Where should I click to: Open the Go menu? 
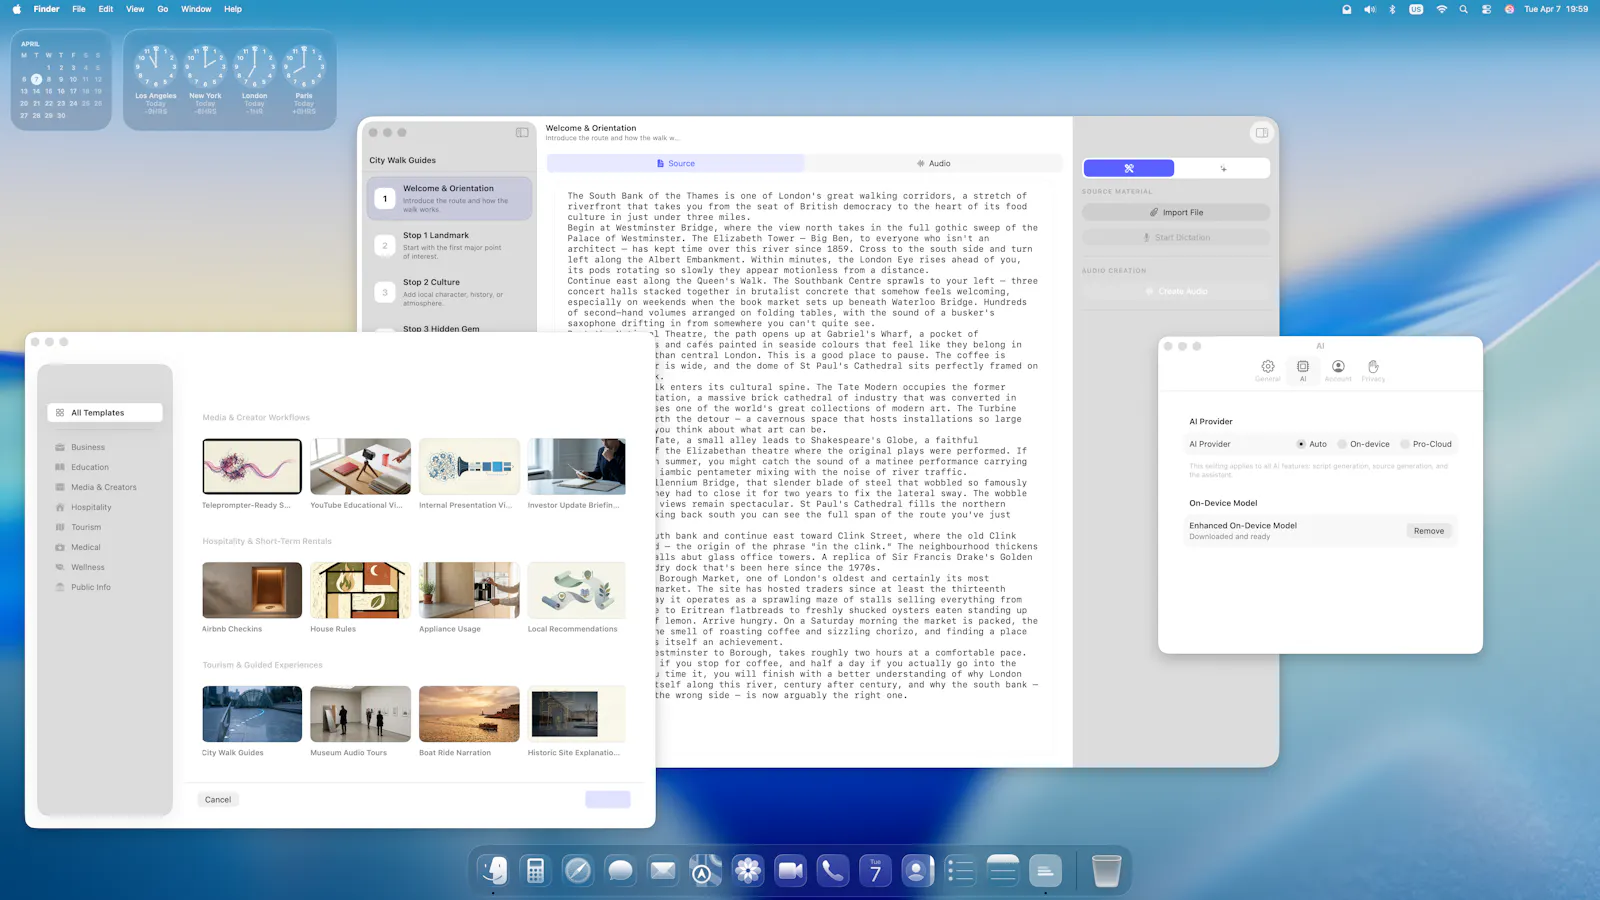pos(162,9)
